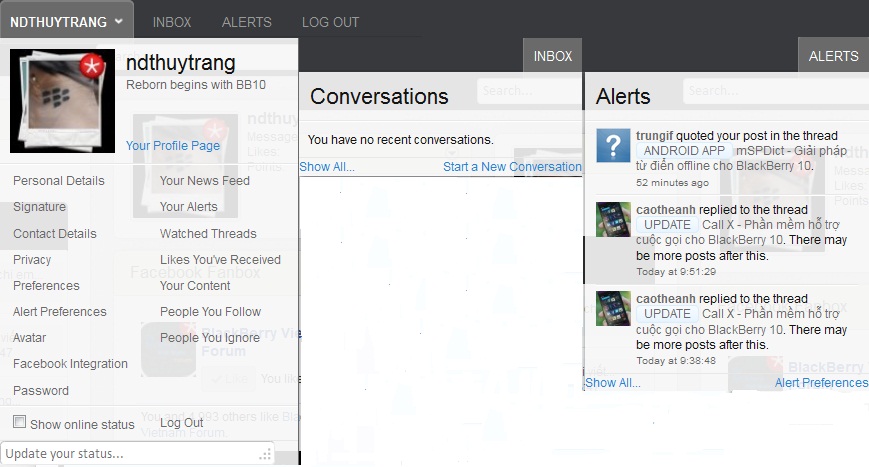The image size is (869, 467).
Task: Click the Update your status input field
Action: tap(130, 453)
